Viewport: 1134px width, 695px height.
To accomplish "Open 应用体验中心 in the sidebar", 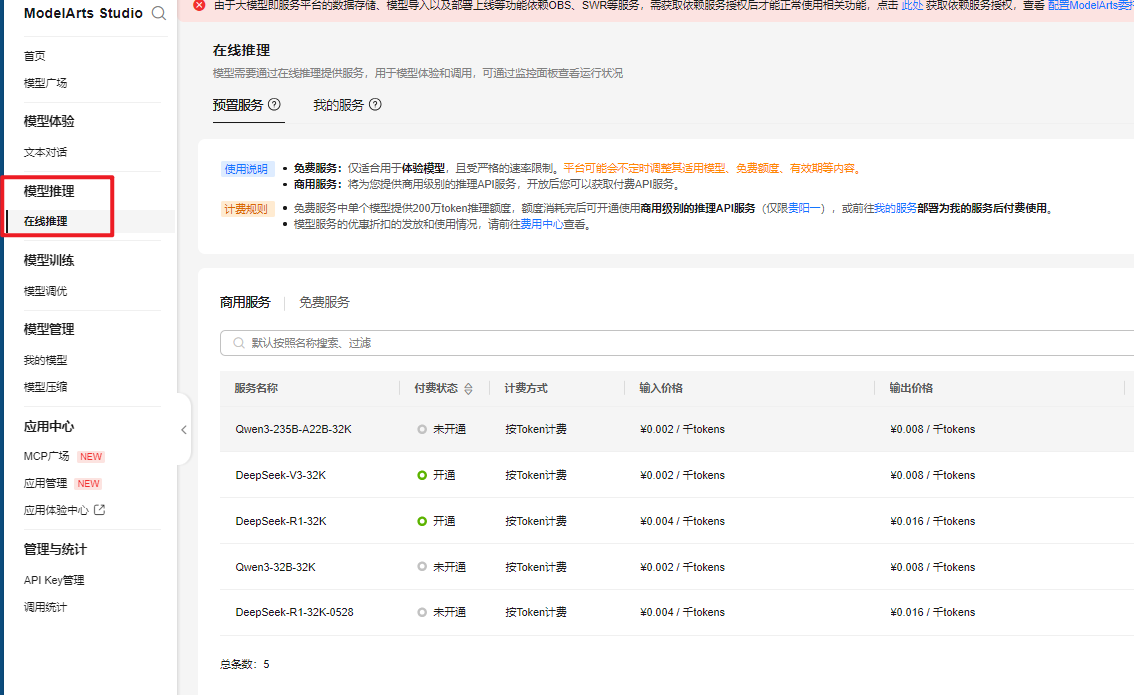I will coord(56,510).
